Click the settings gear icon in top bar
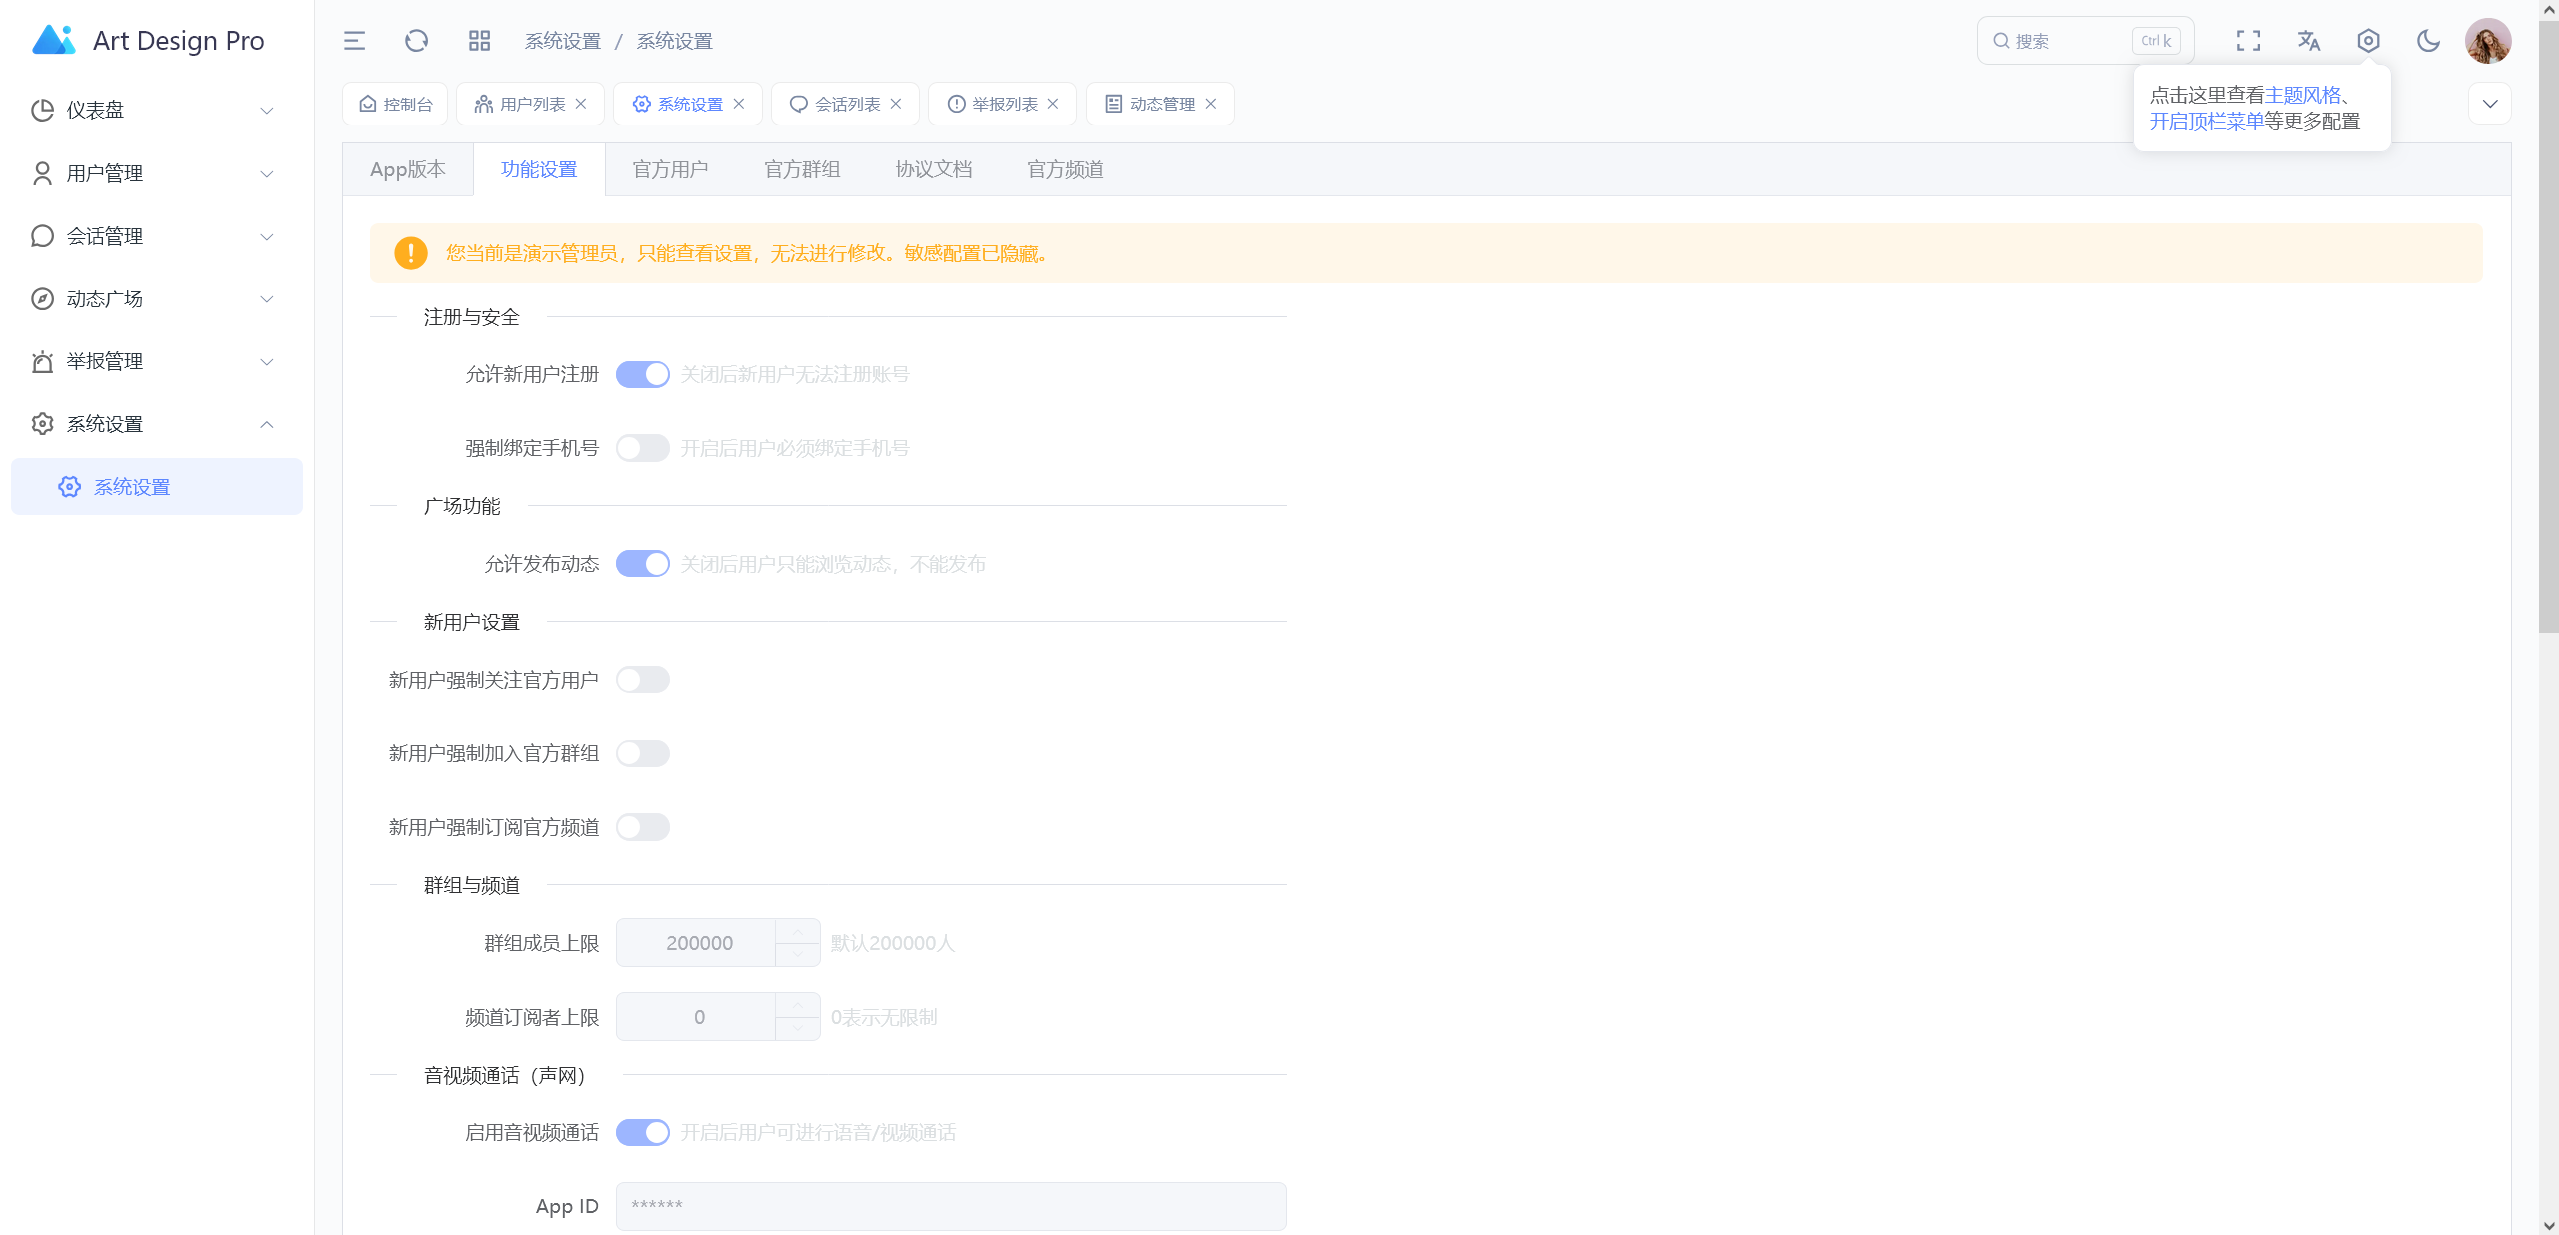This screenshot has width=2559, height=1235. pos(2369,41)
